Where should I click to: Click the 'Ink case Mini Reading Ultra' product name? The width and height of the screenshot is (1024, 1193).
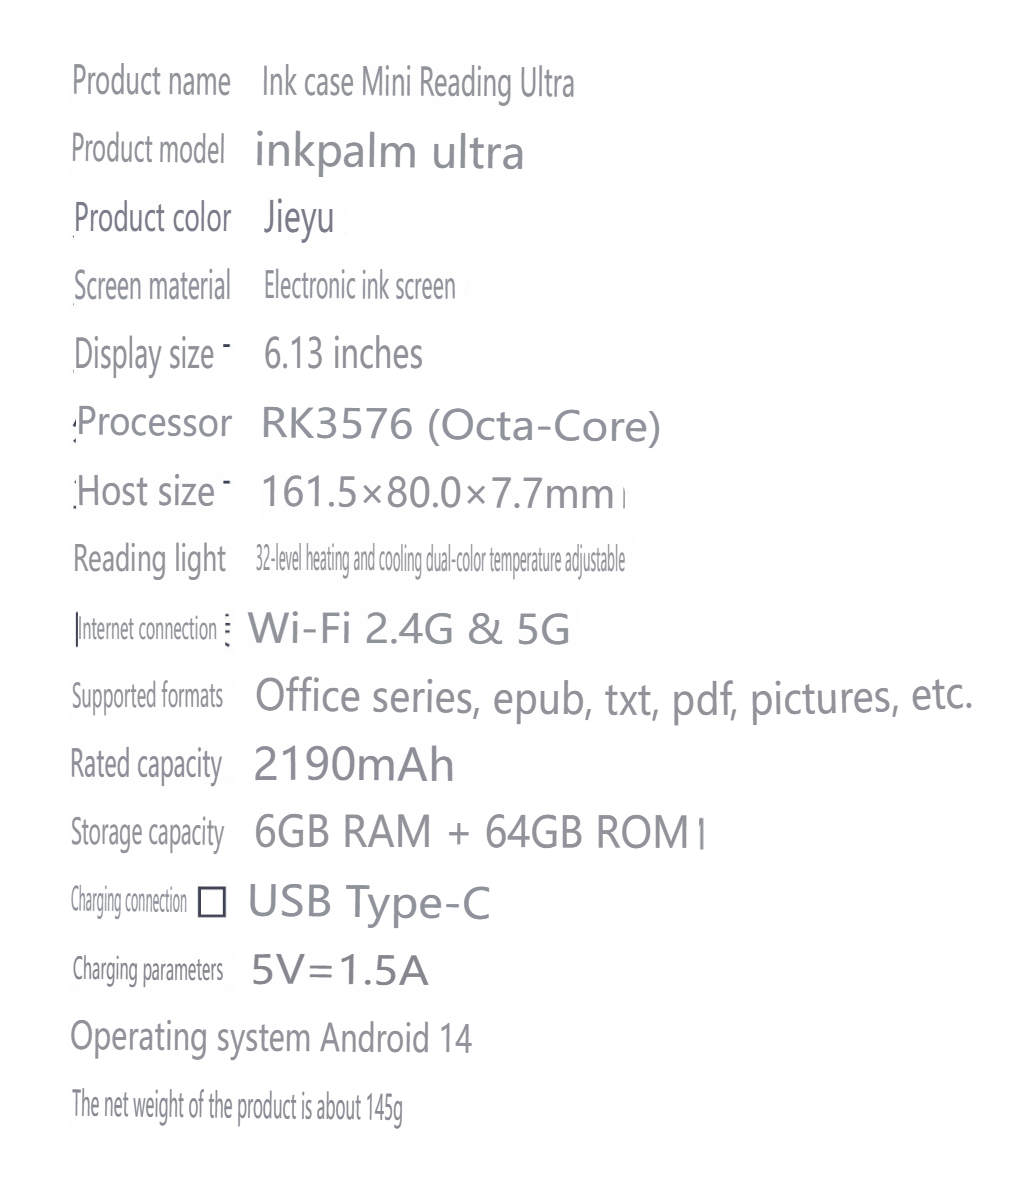coord(418,82)
